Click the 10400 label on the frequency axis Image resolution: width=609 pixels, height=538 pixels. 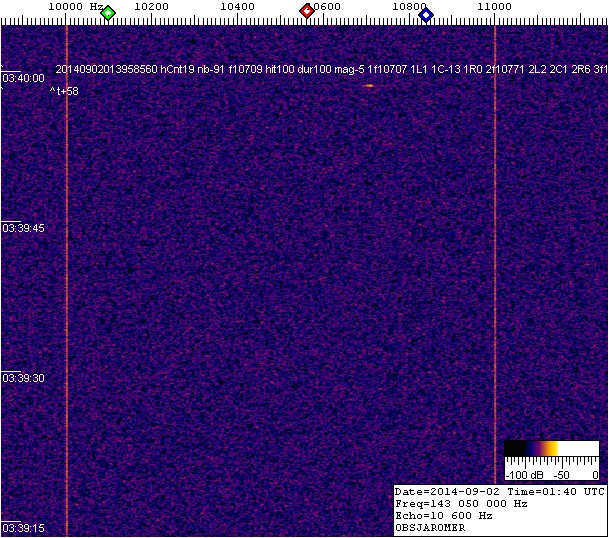[x=237, y=7]
